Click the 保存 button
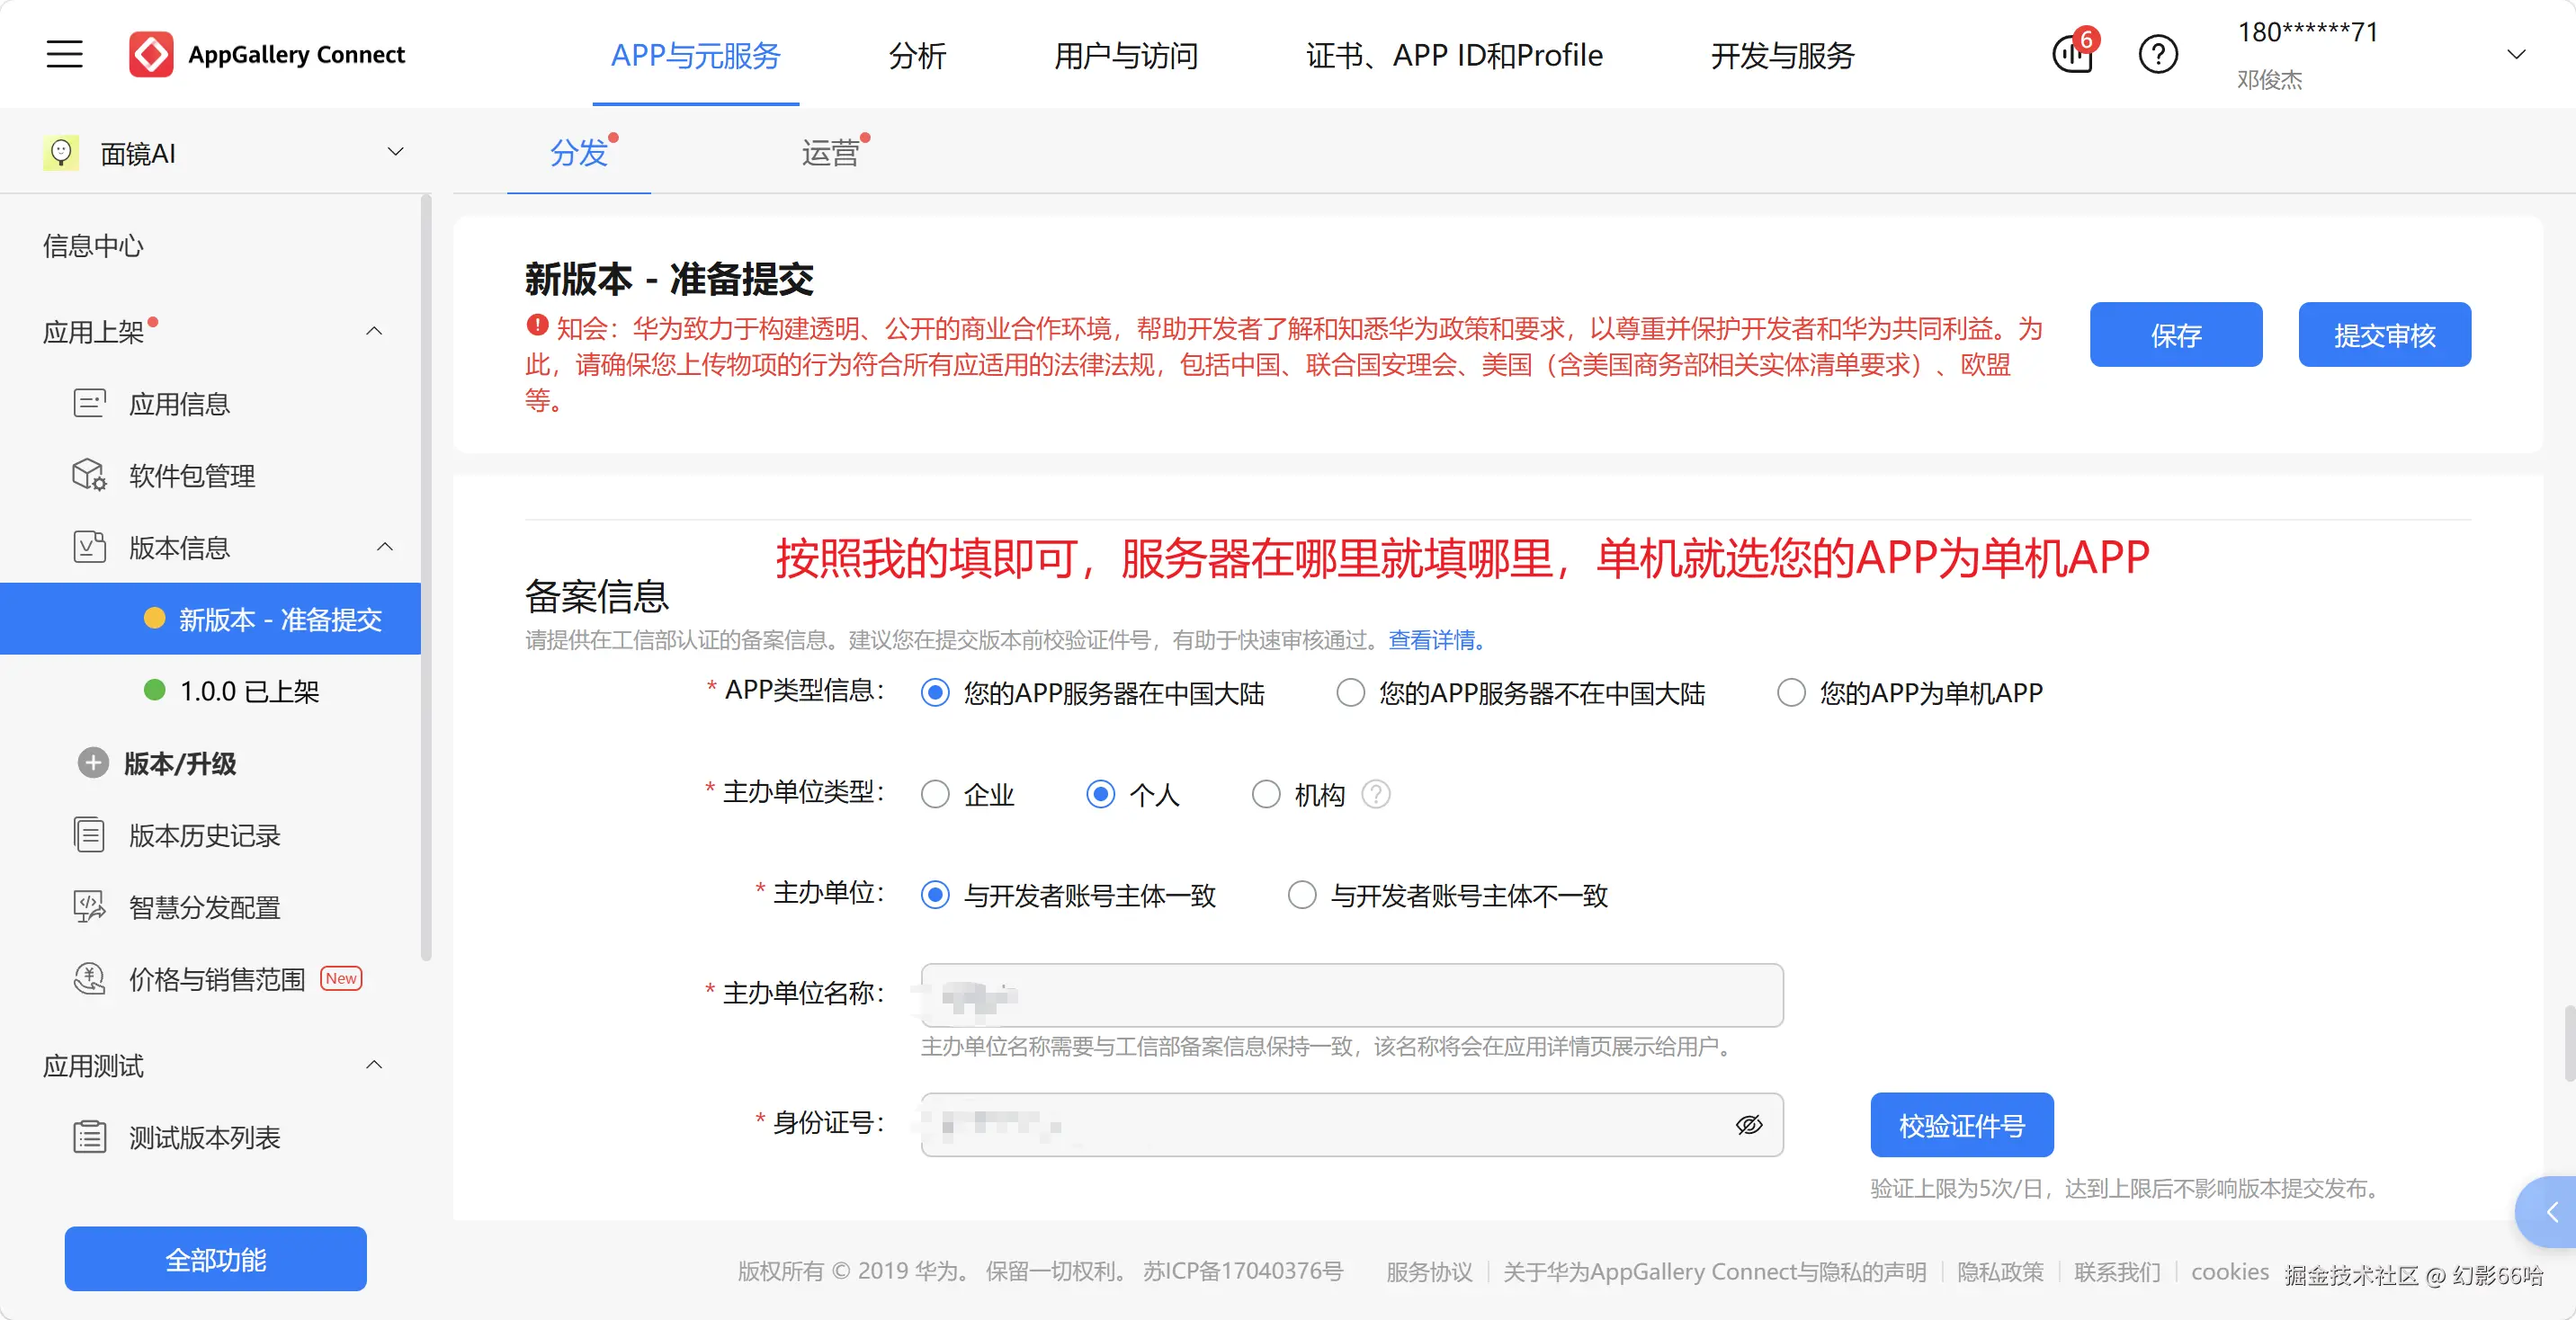The image size is (2576, 1320). point(2176,335)
